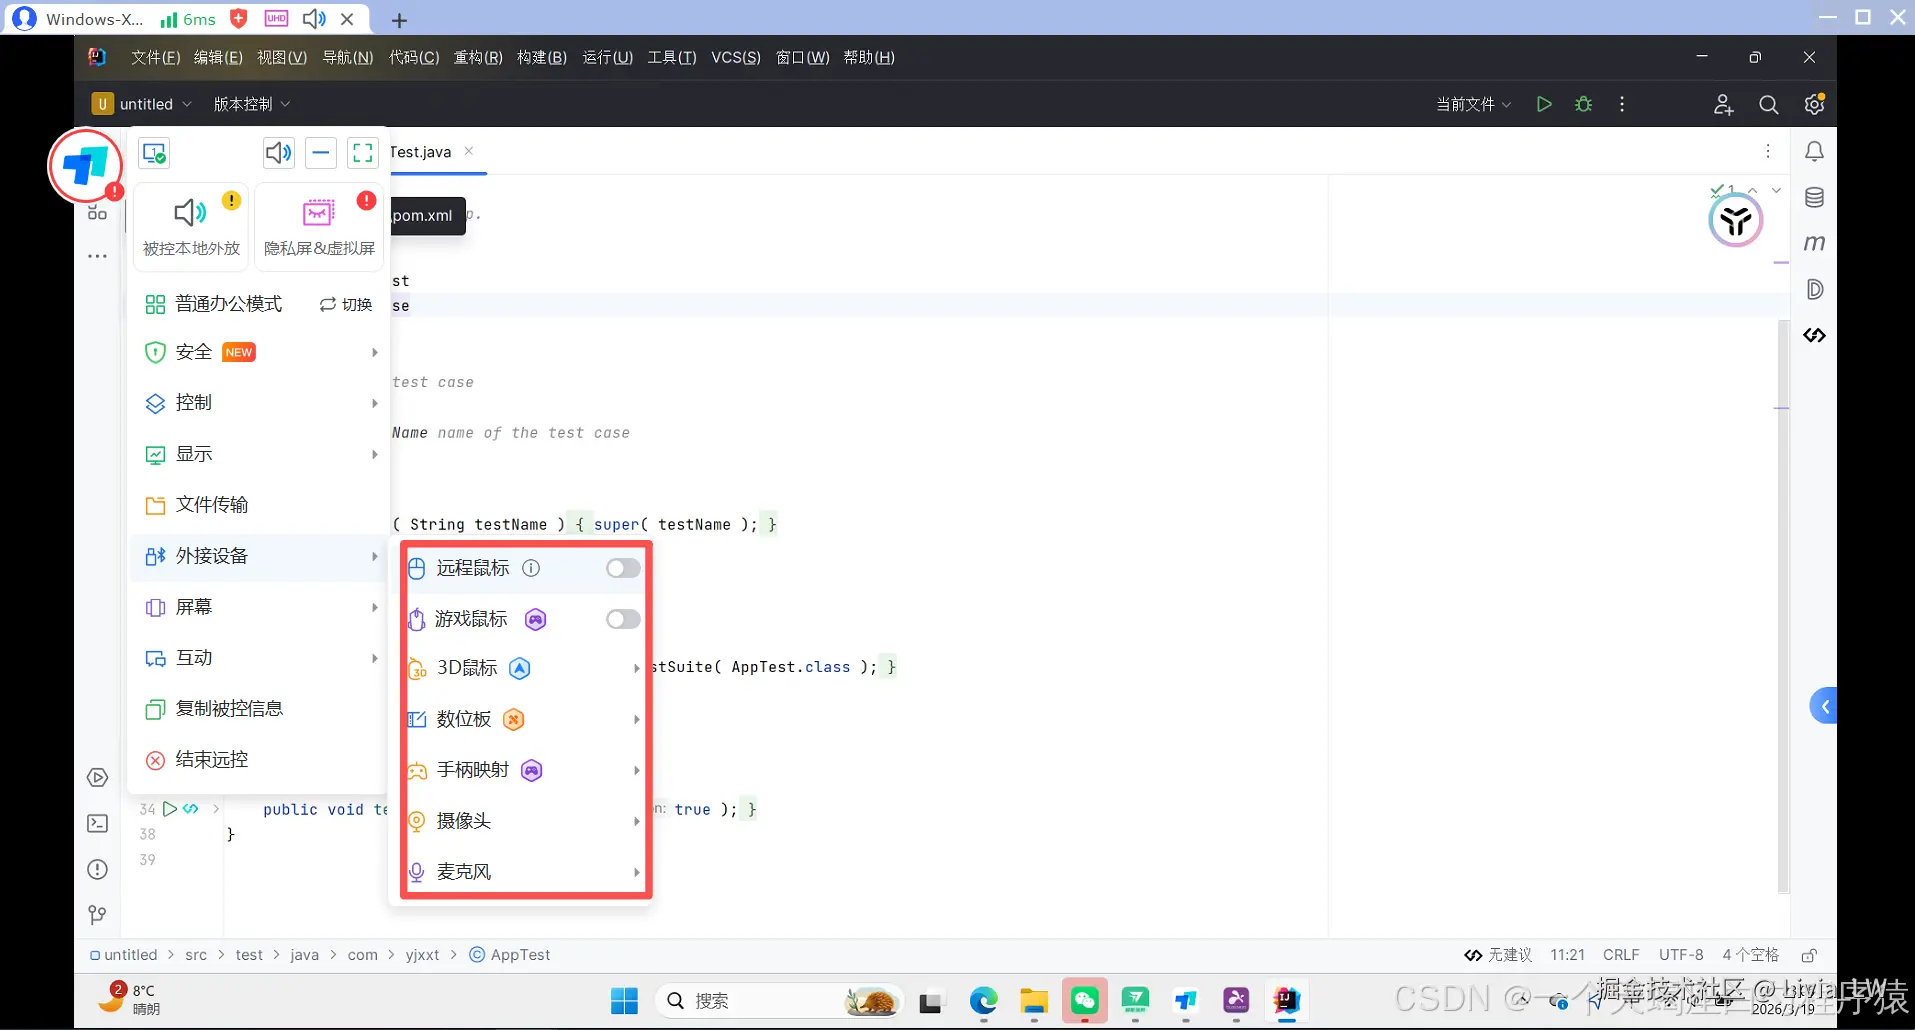This screenshot has height=1030, width=1915.
Task: Click the CRLF line separator indicator
Action: [1621, 955]
